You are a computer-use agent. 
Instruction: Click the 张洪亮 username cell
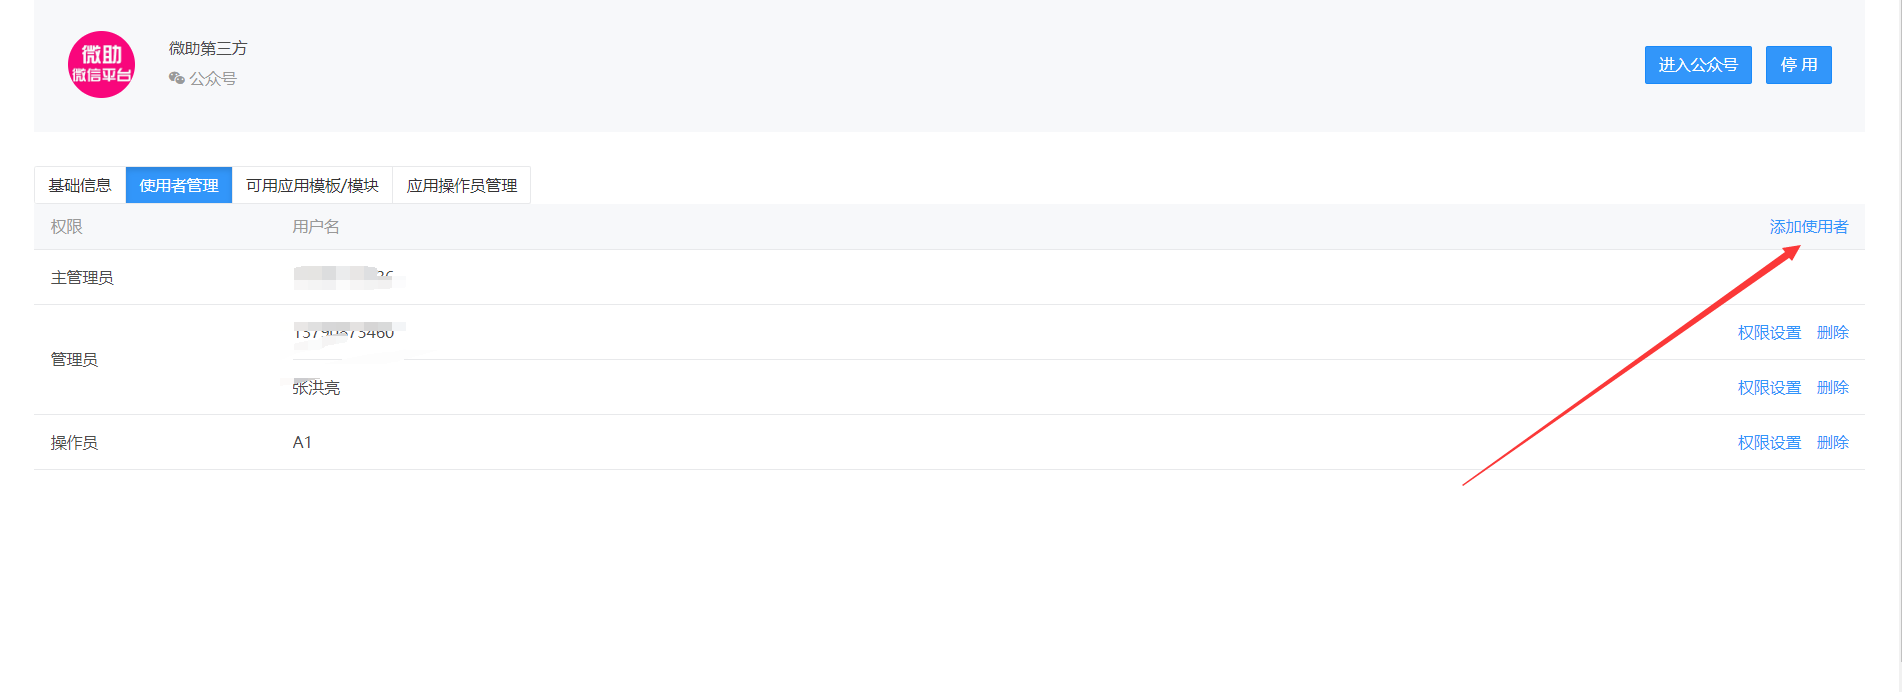point(316,388)
